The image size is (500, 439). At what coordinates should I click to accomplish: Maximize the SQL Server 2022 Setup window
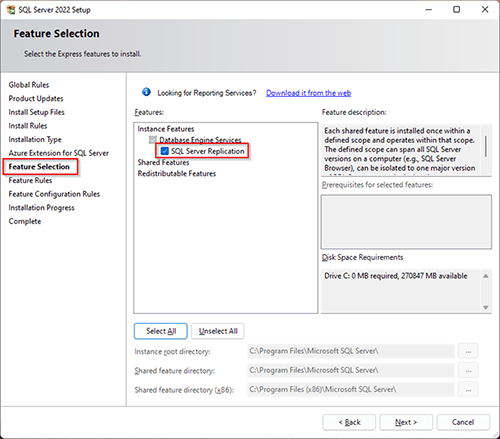456,9
